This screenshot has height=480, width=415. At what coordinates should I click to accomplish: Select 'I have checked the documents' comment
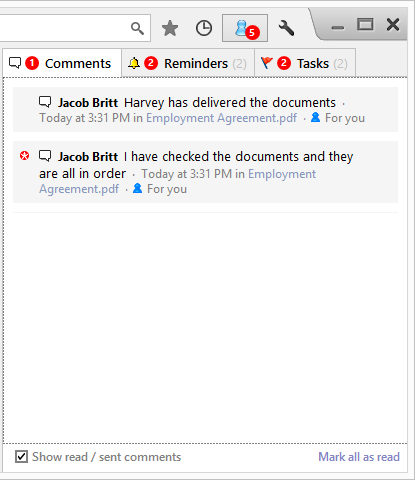[x=205, y=172]
